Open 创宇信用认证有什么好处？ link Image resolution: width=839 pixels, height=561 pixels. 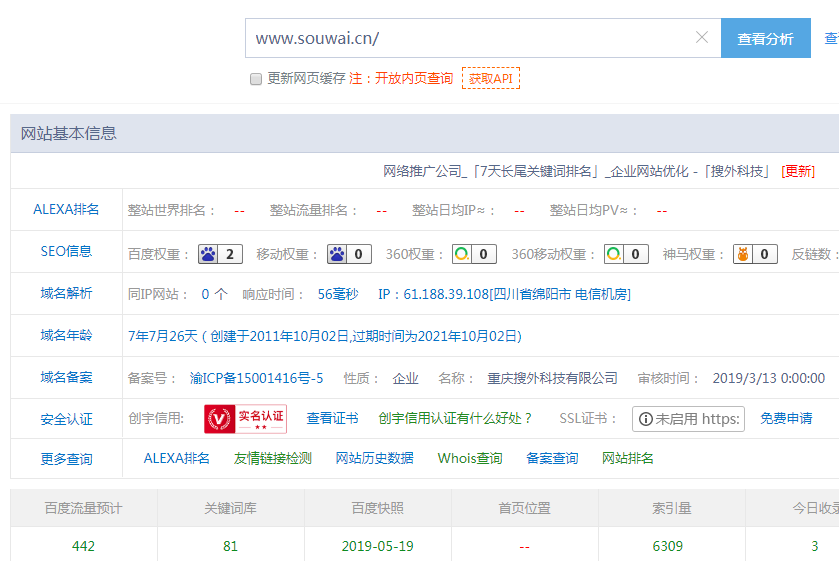point(455,418)
